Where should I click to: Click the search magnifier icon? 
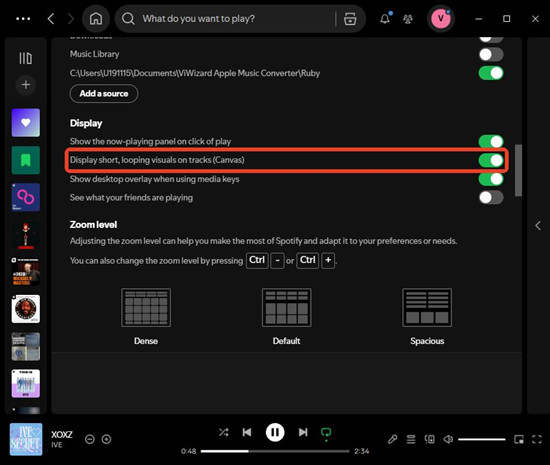point(128,19)
